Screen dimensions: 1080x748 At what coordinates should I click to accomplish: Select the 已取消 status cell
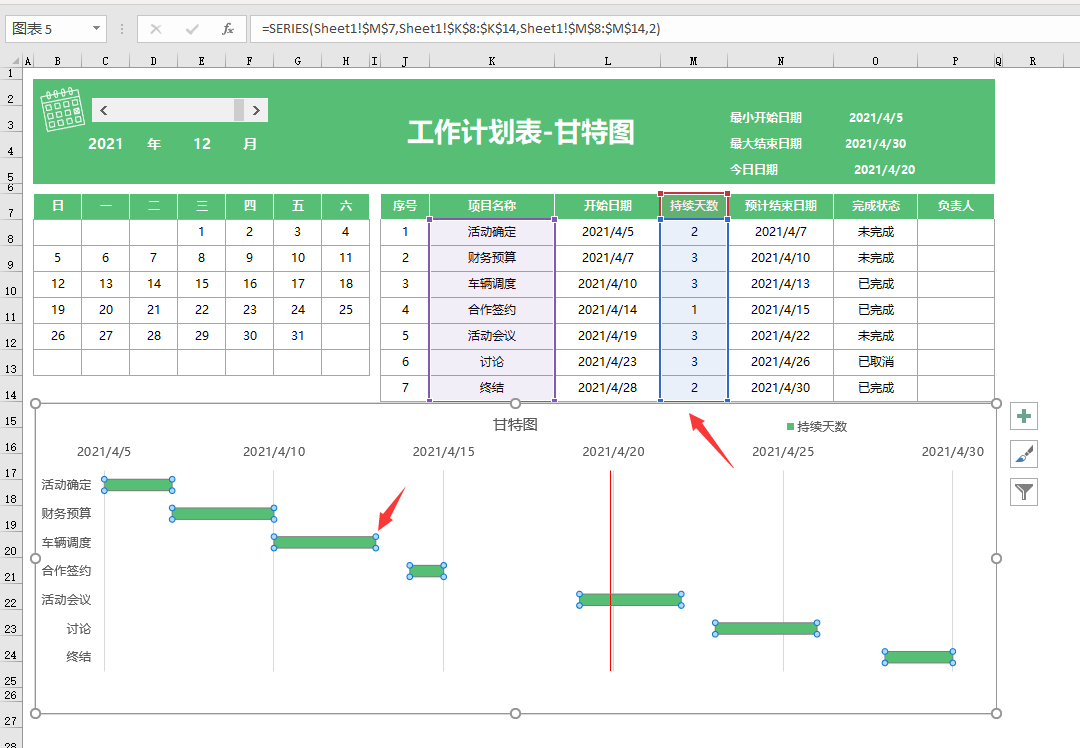tap(875, 362)
